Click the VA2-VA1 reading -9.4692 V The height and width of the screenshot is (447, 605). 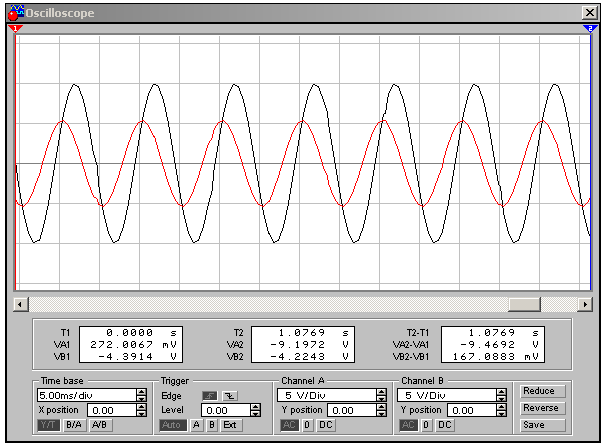tap(499, 344)
